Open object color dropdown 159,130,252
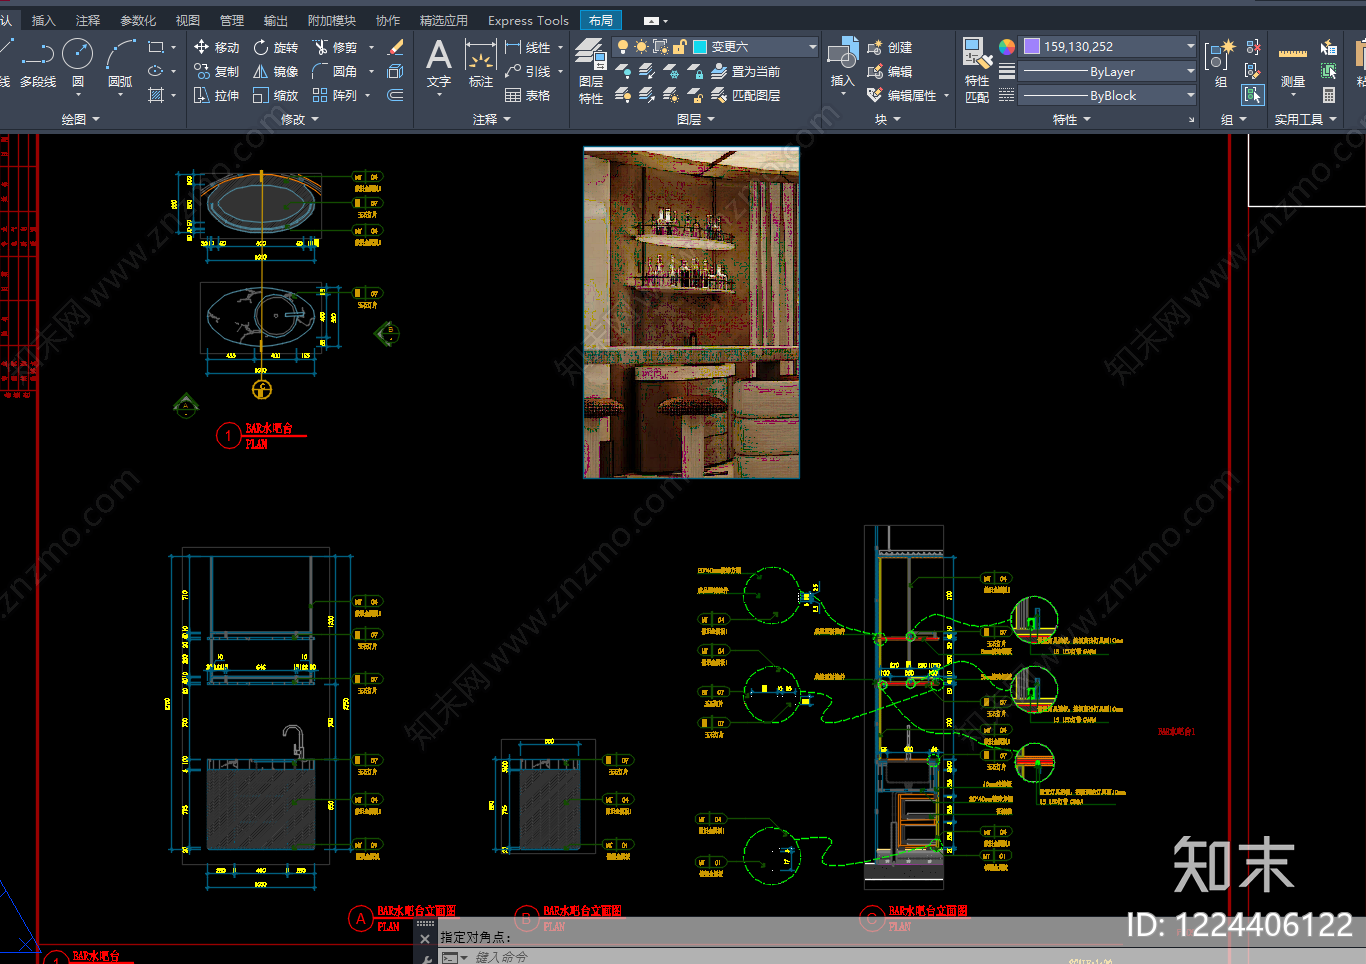Screen dimensions: 1366x964 pos(1108,46)
